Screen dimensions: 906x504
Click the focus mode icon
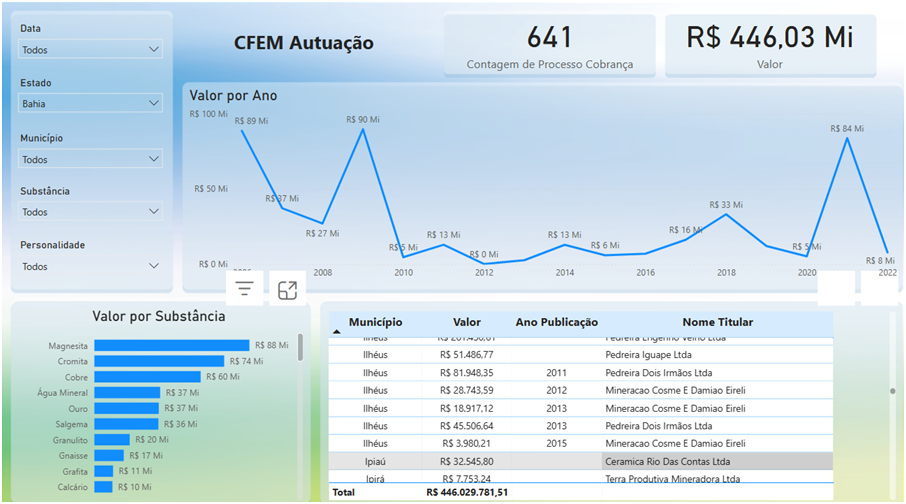pyautogui.click(x=287, y=290)
